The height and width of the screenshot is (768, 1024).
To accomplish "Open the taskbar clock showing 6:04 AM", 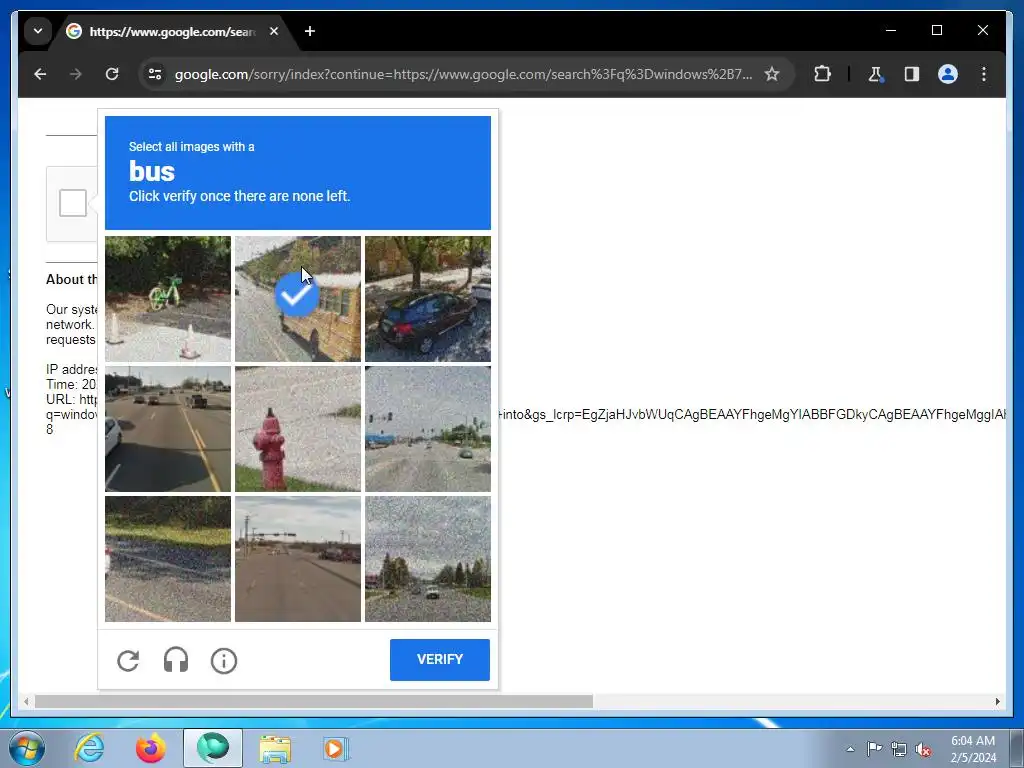I will [972, 749].
